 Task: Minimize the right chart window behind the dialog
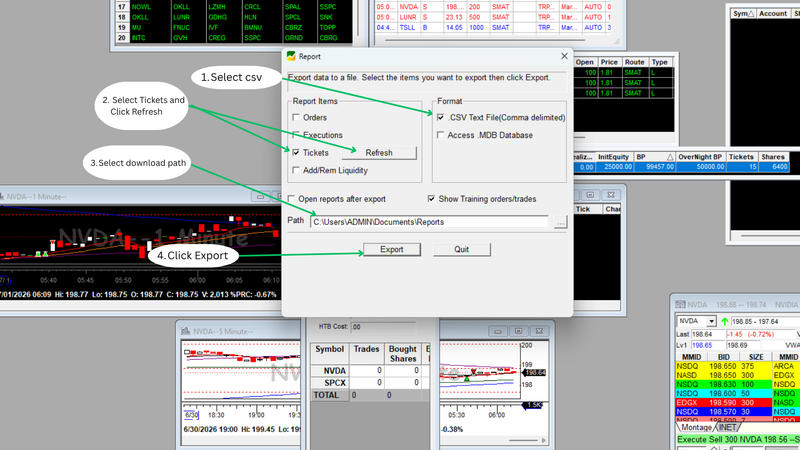point(497,331)
